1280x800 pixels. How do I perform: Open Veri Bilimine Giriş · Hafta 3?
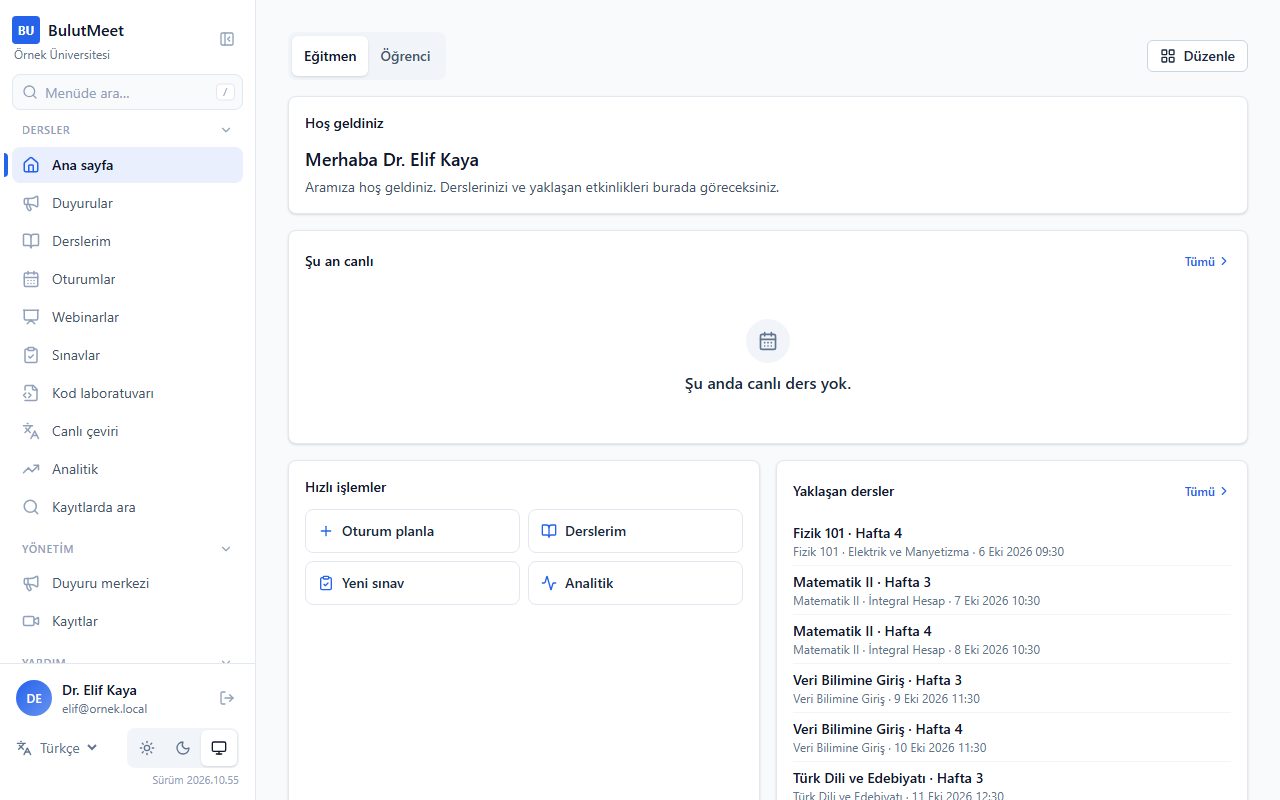[x=1012, y=689]
